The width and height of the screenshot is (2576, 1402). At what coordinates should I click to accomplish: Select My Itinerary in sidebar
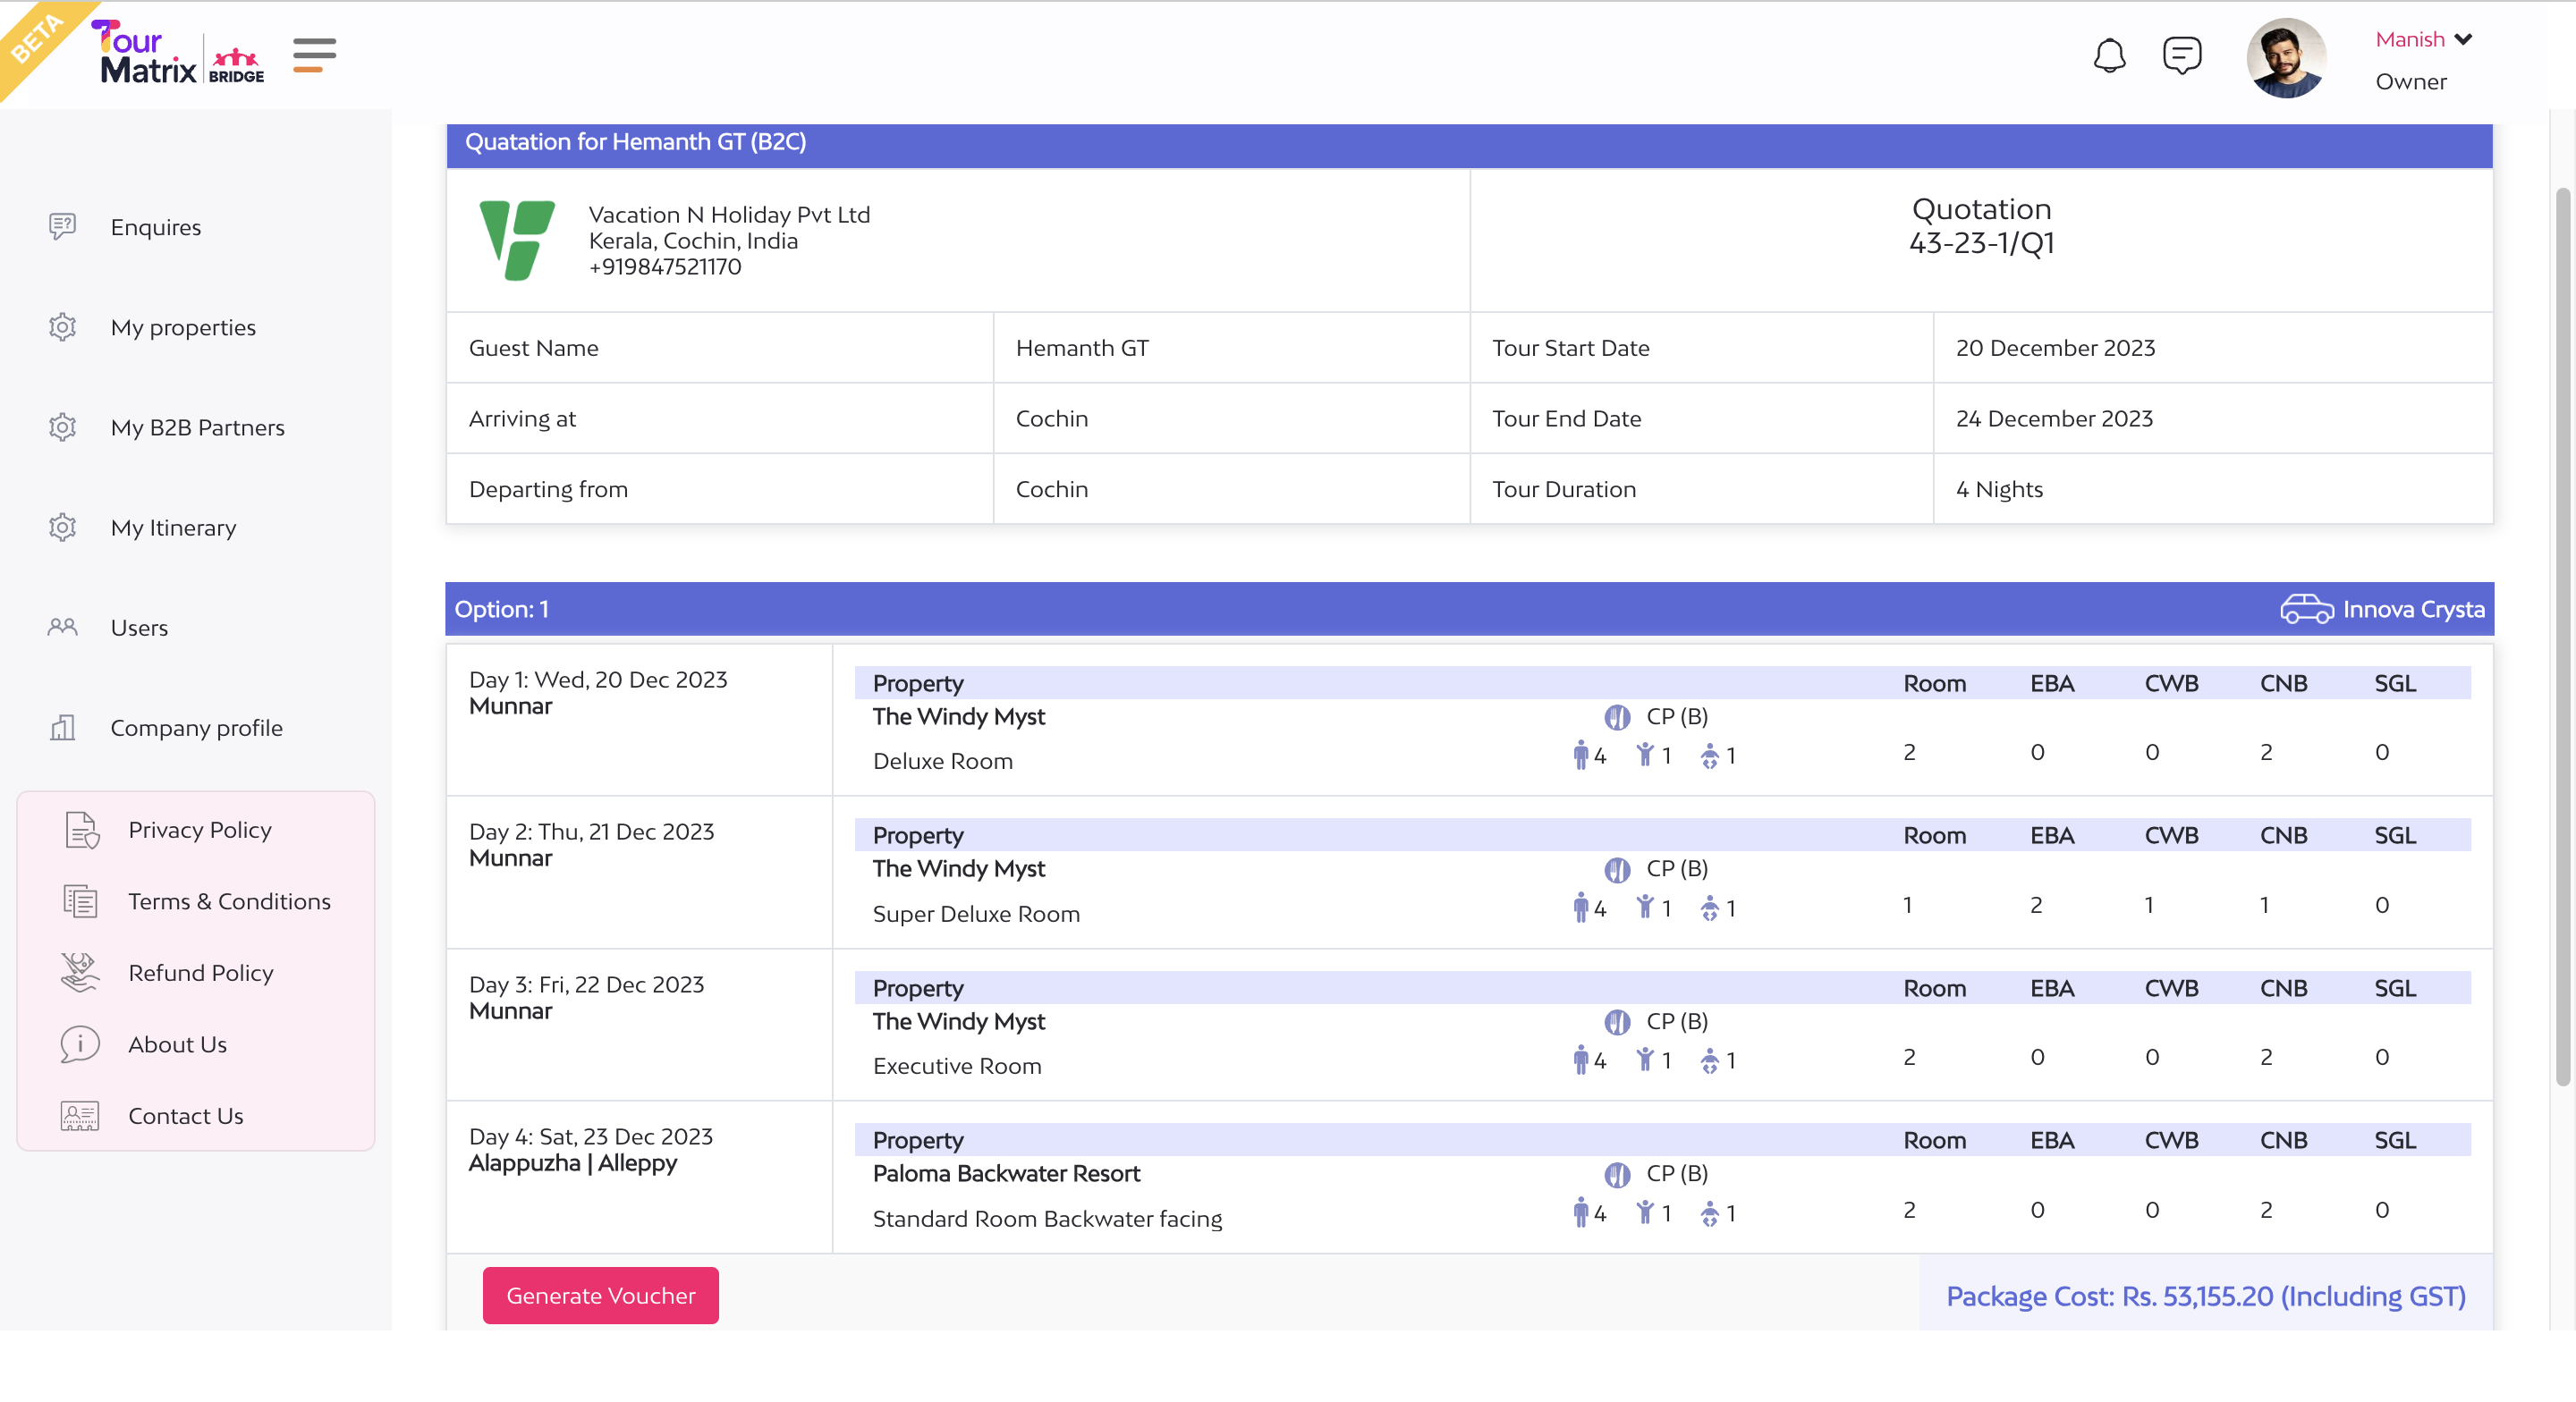click(173, 527)
